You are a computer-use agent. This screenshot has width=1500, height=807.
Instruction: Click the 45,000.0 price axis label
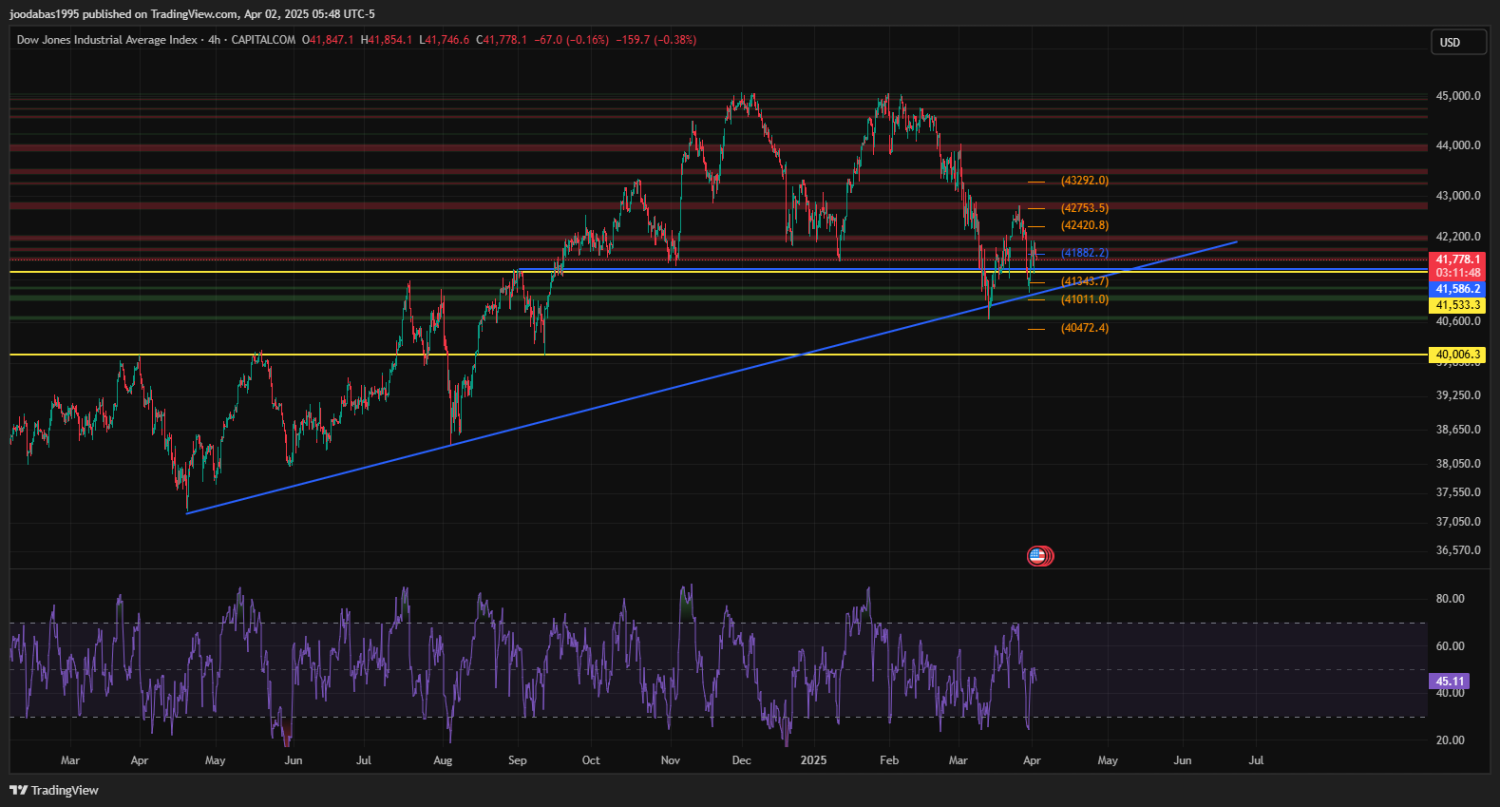[x=1458, y=96]
